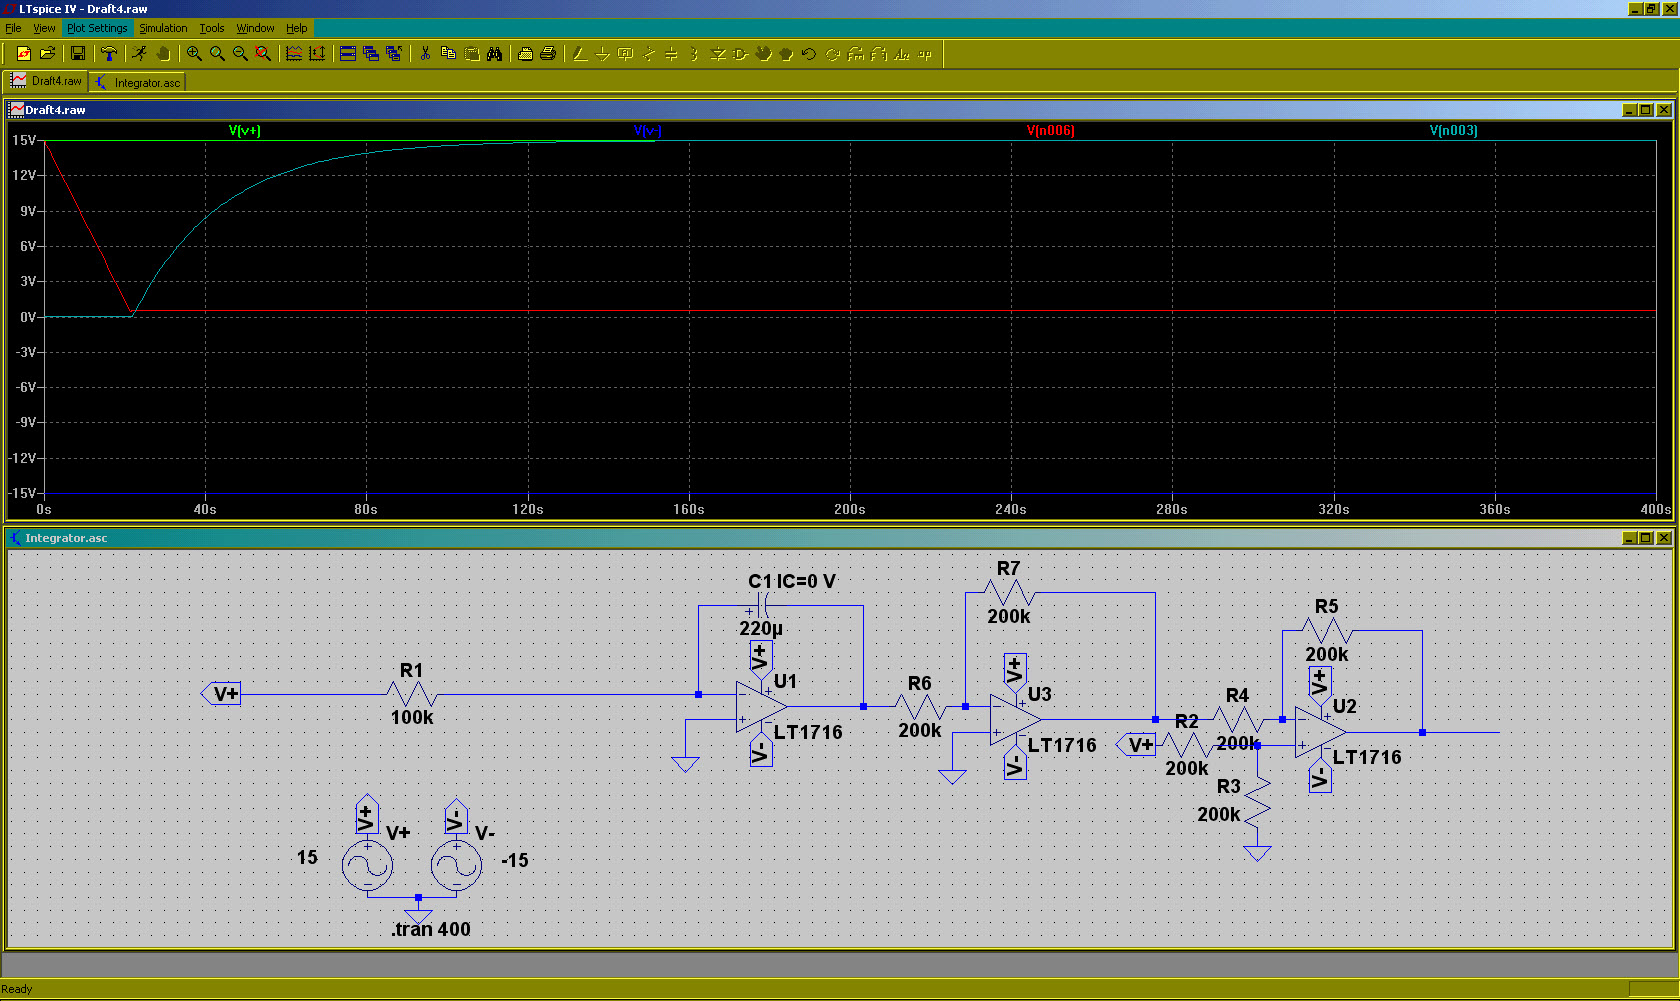1680x1001 pixels.
Task: Click the Find binoculars icon
Action: click(494, 54)
